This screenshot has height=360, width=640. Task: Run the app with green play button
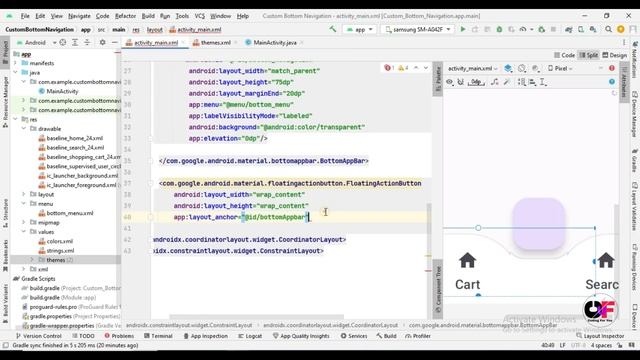(x=463, y=29)
